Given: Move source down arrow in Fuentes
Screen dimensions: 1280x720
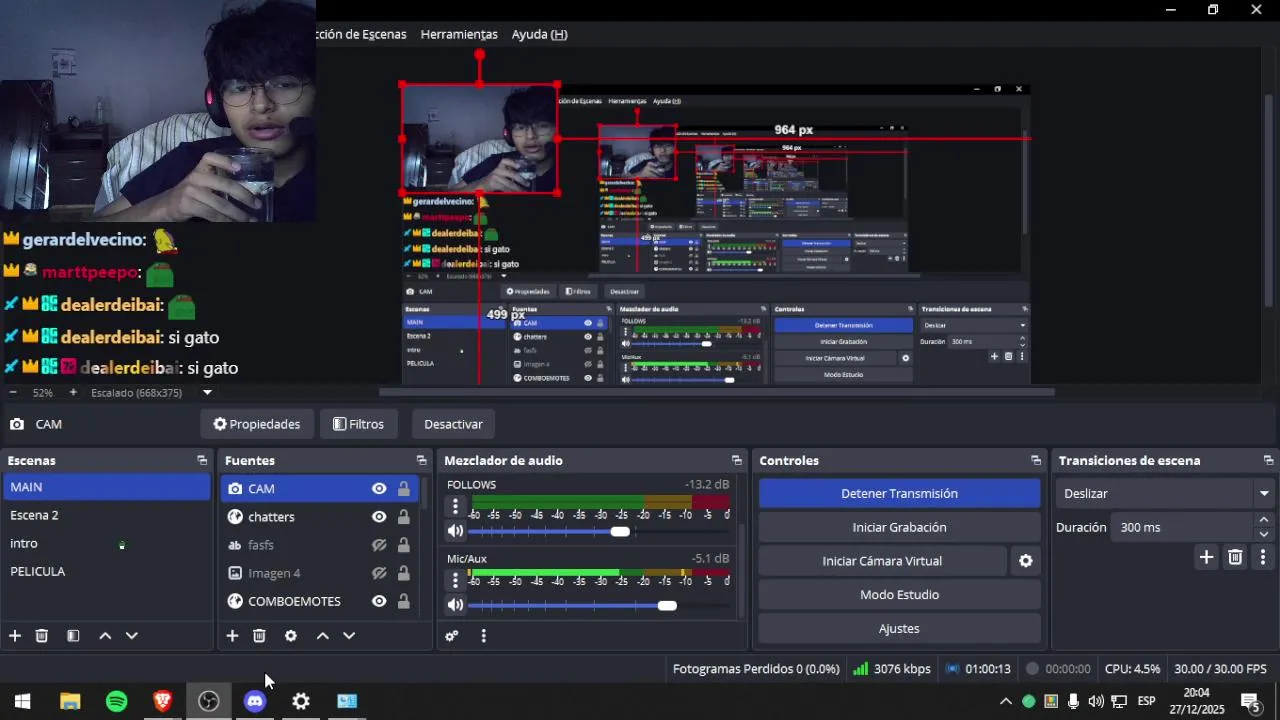Looking at the screenshot, I should tap(349, 636).
